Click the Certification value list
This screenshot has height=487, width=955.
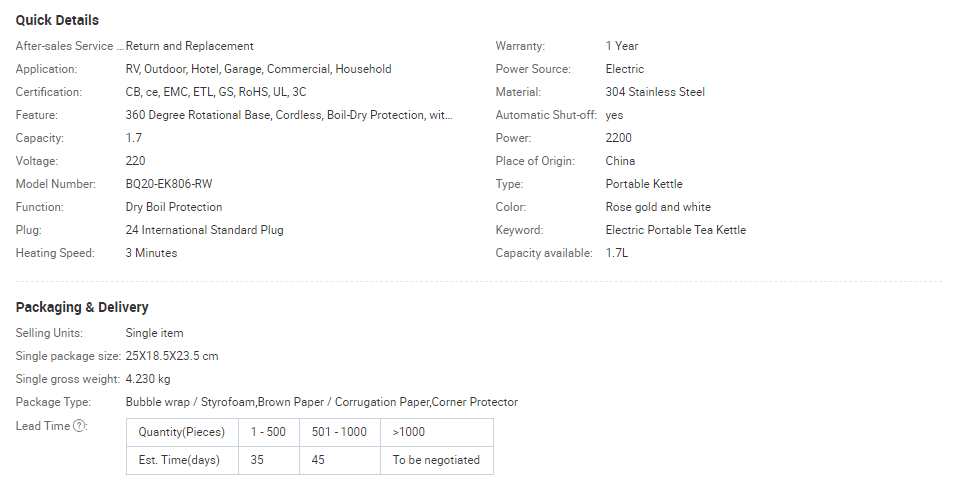(x=216, y=92)
